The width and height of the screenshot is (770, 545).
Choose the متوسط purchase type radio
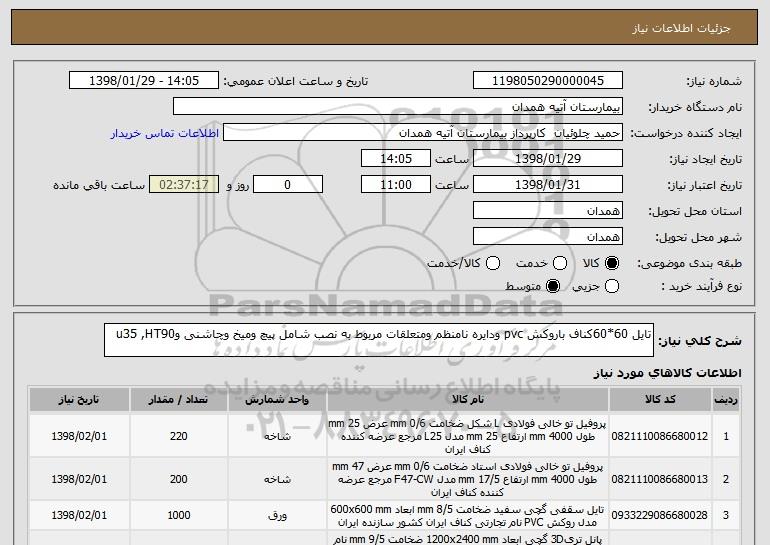[x=553, y=286]
